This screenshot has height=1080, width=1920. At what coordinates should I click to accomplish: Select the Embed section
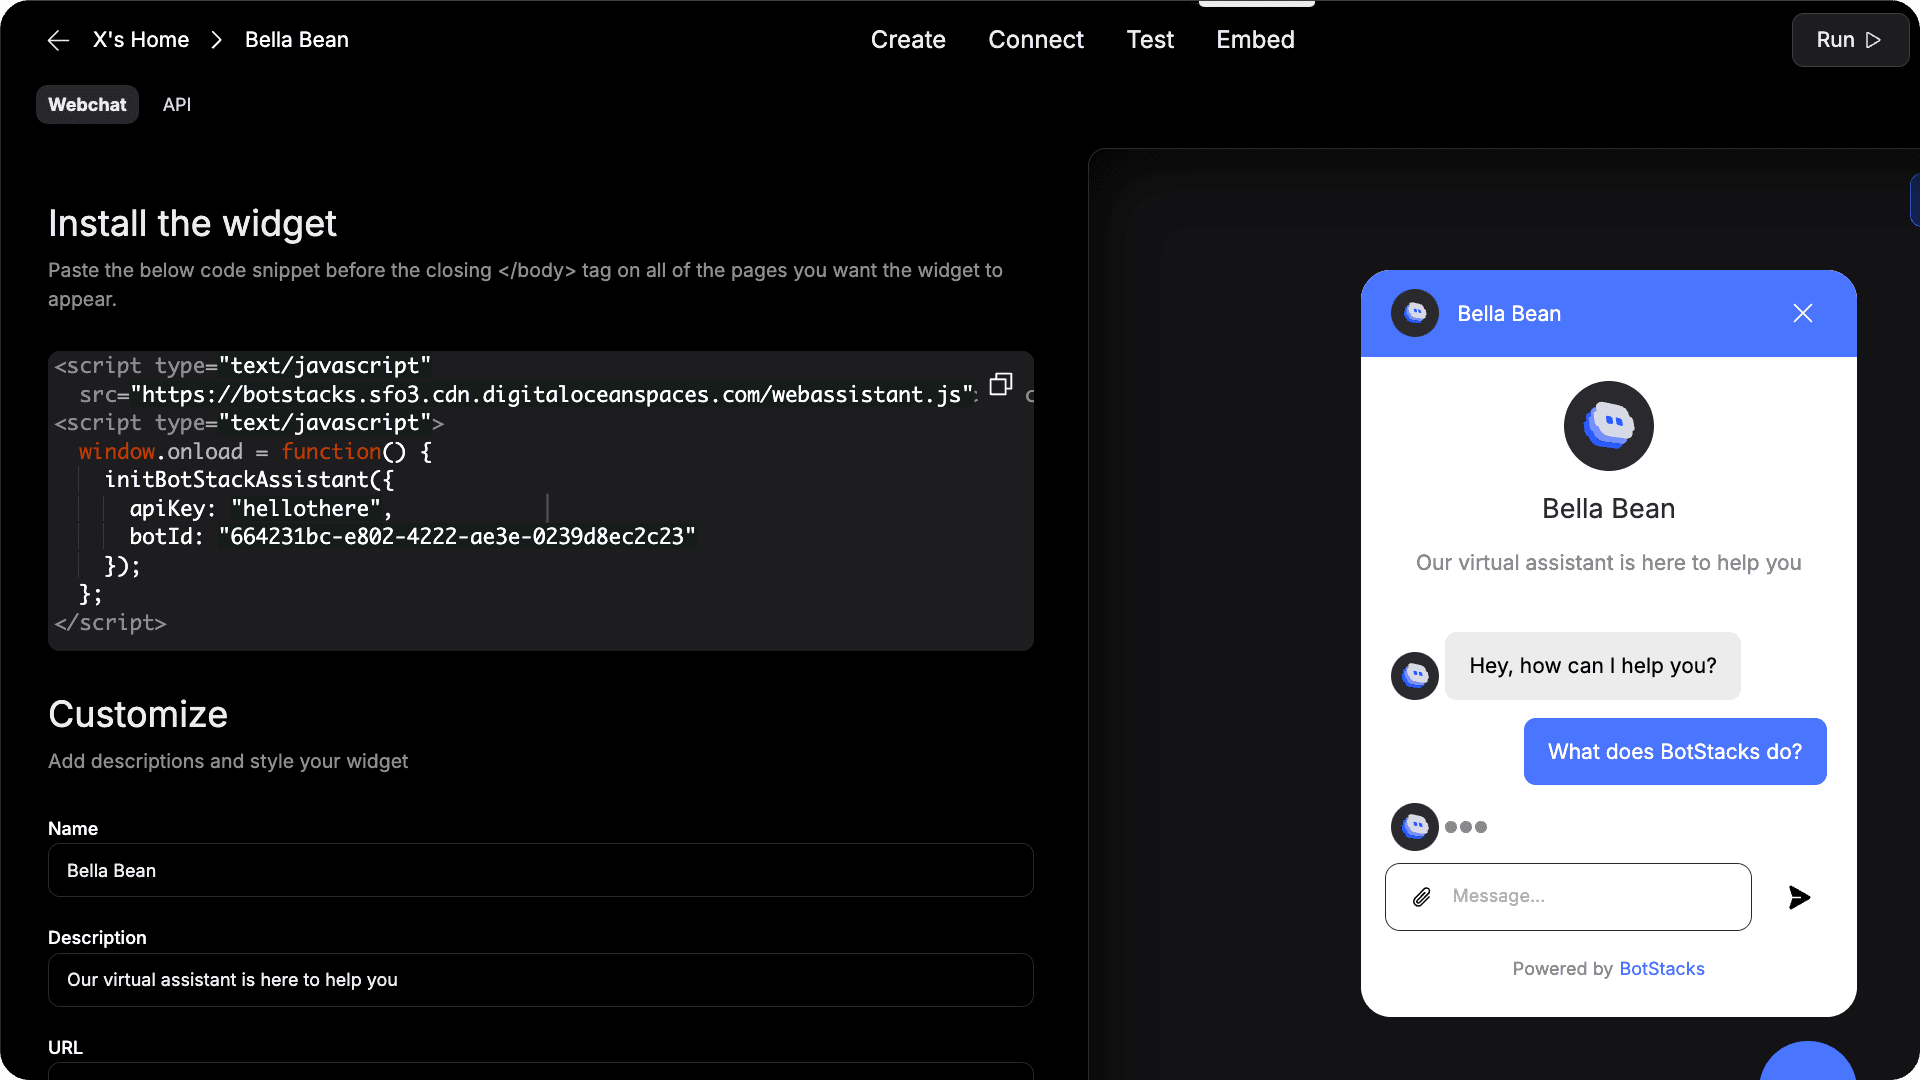(x=1255, y=40)
